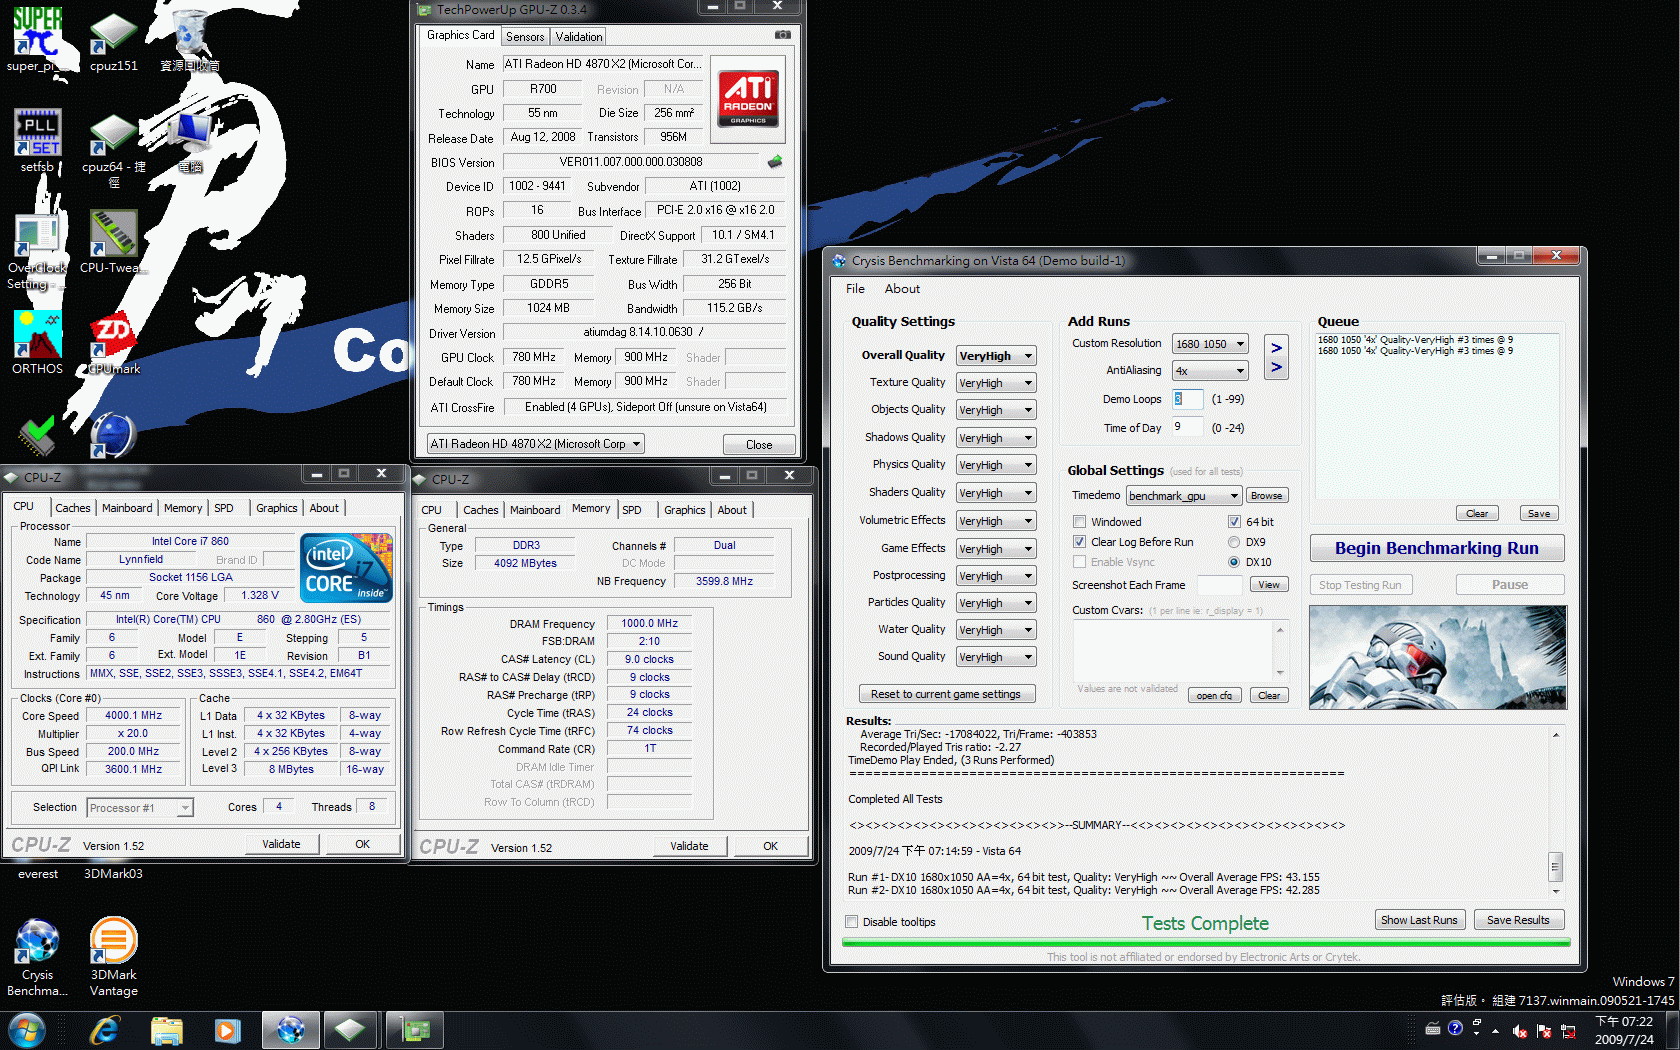Viewport: 1680px width, 1050px height.
Task: Enable the Windowed checkbox
Action: 1079,521
